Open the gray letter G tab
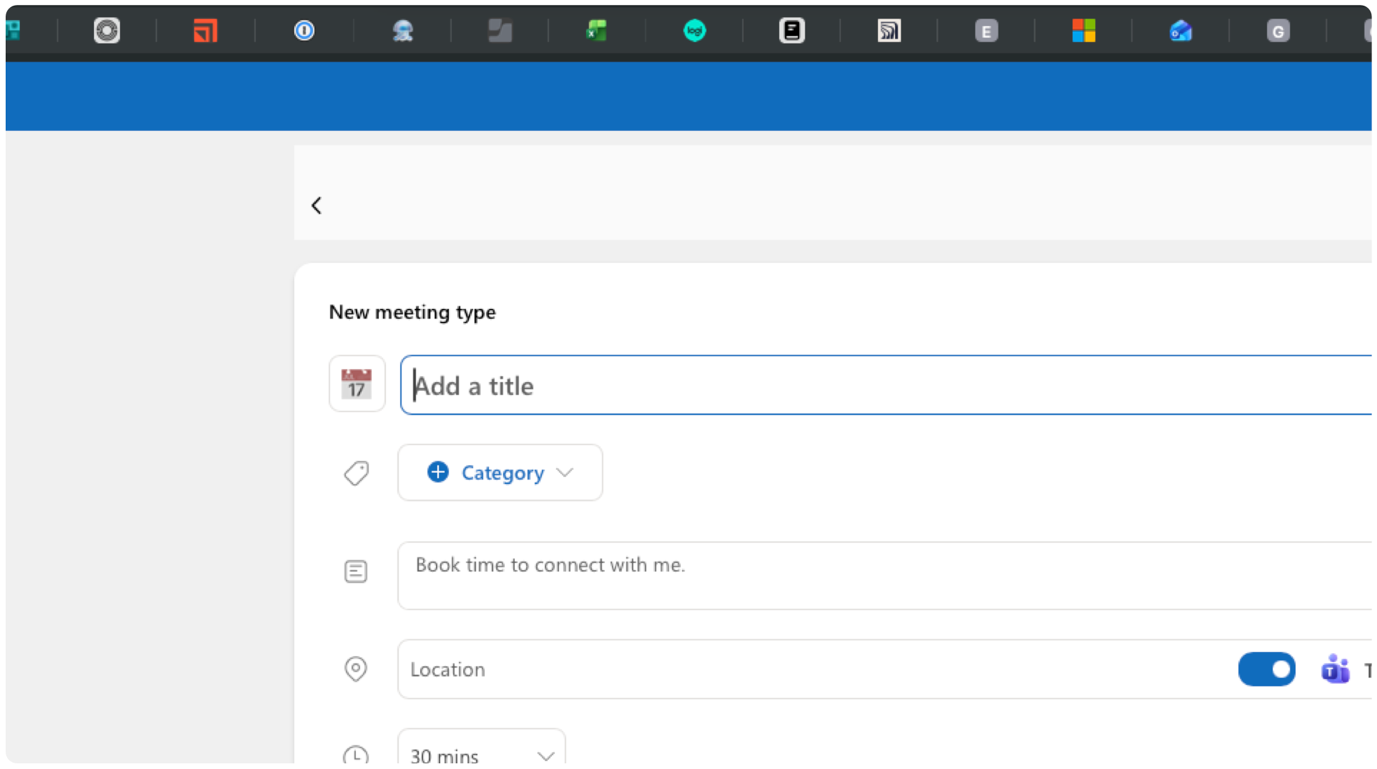 click(x=1278, y=31)
